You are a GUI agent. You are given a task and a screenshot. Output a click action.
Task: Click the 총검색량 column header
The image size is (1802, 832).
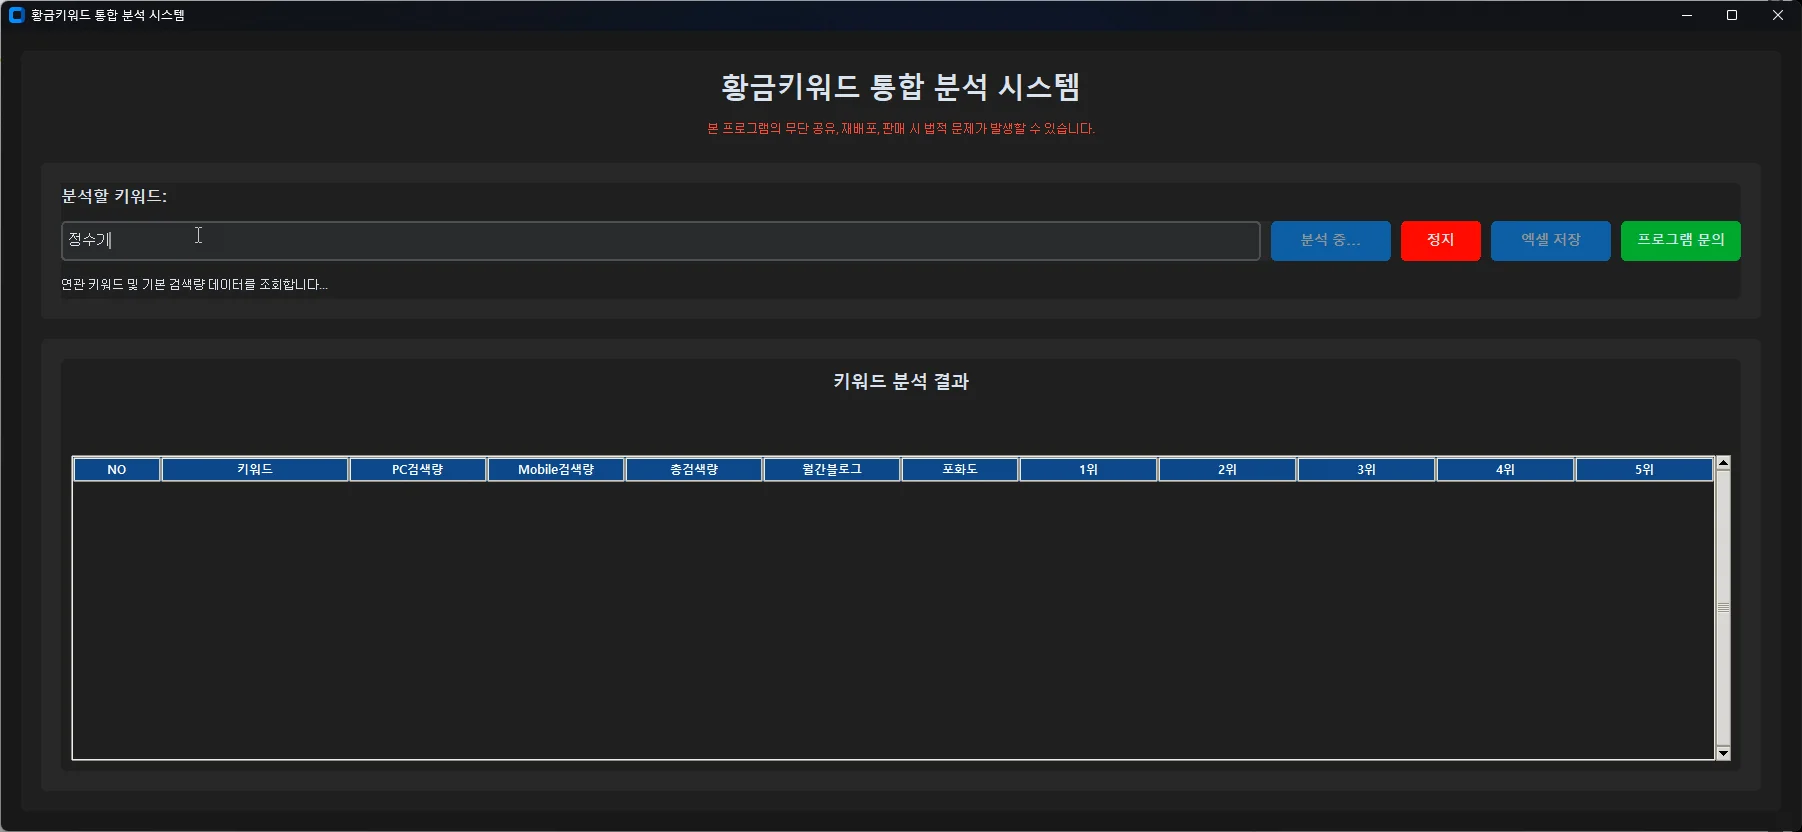[x=694, y=470]
